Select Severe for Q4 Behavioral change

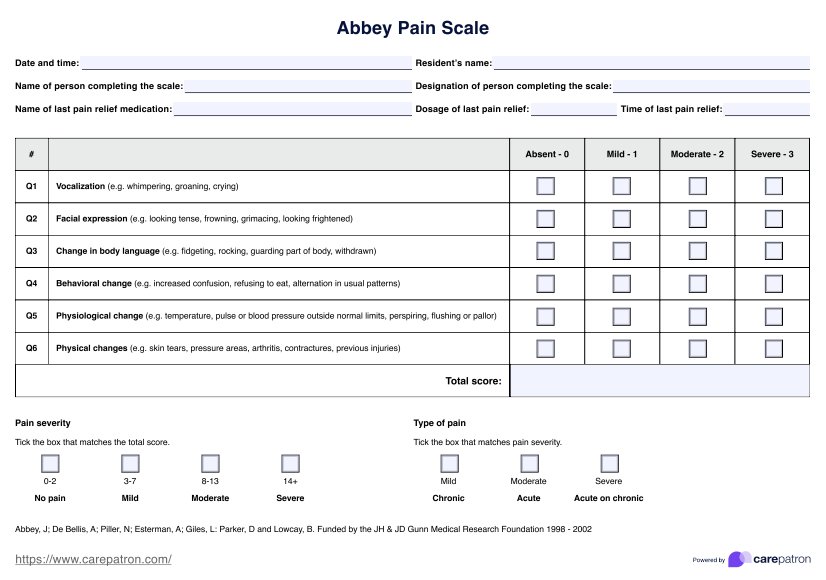point(773,283)
